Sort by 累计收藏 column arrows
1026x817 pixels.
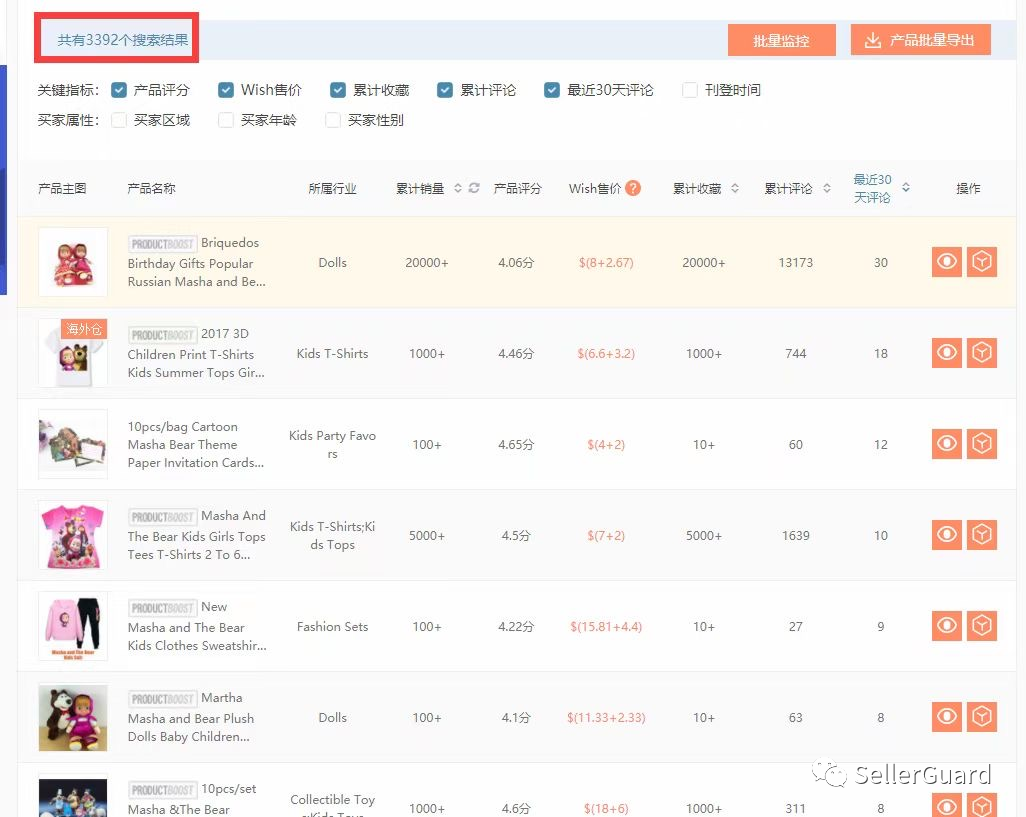click(735, 188)
